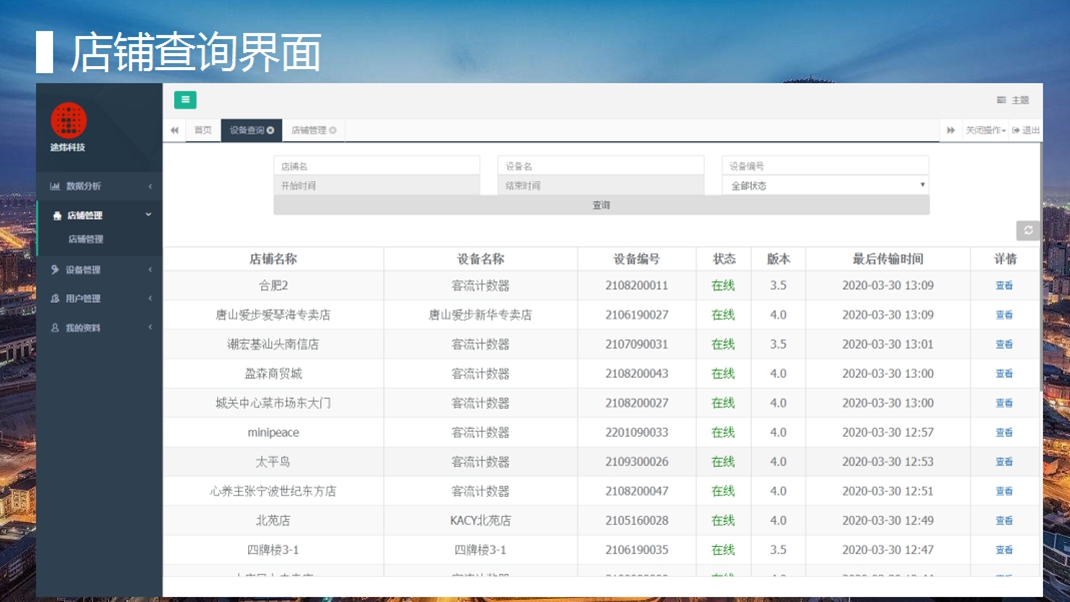The height and width of the screenshot is (602, 1070).
Task: Open the 全部状态 status dropdown
Action: tap(825, 186)
